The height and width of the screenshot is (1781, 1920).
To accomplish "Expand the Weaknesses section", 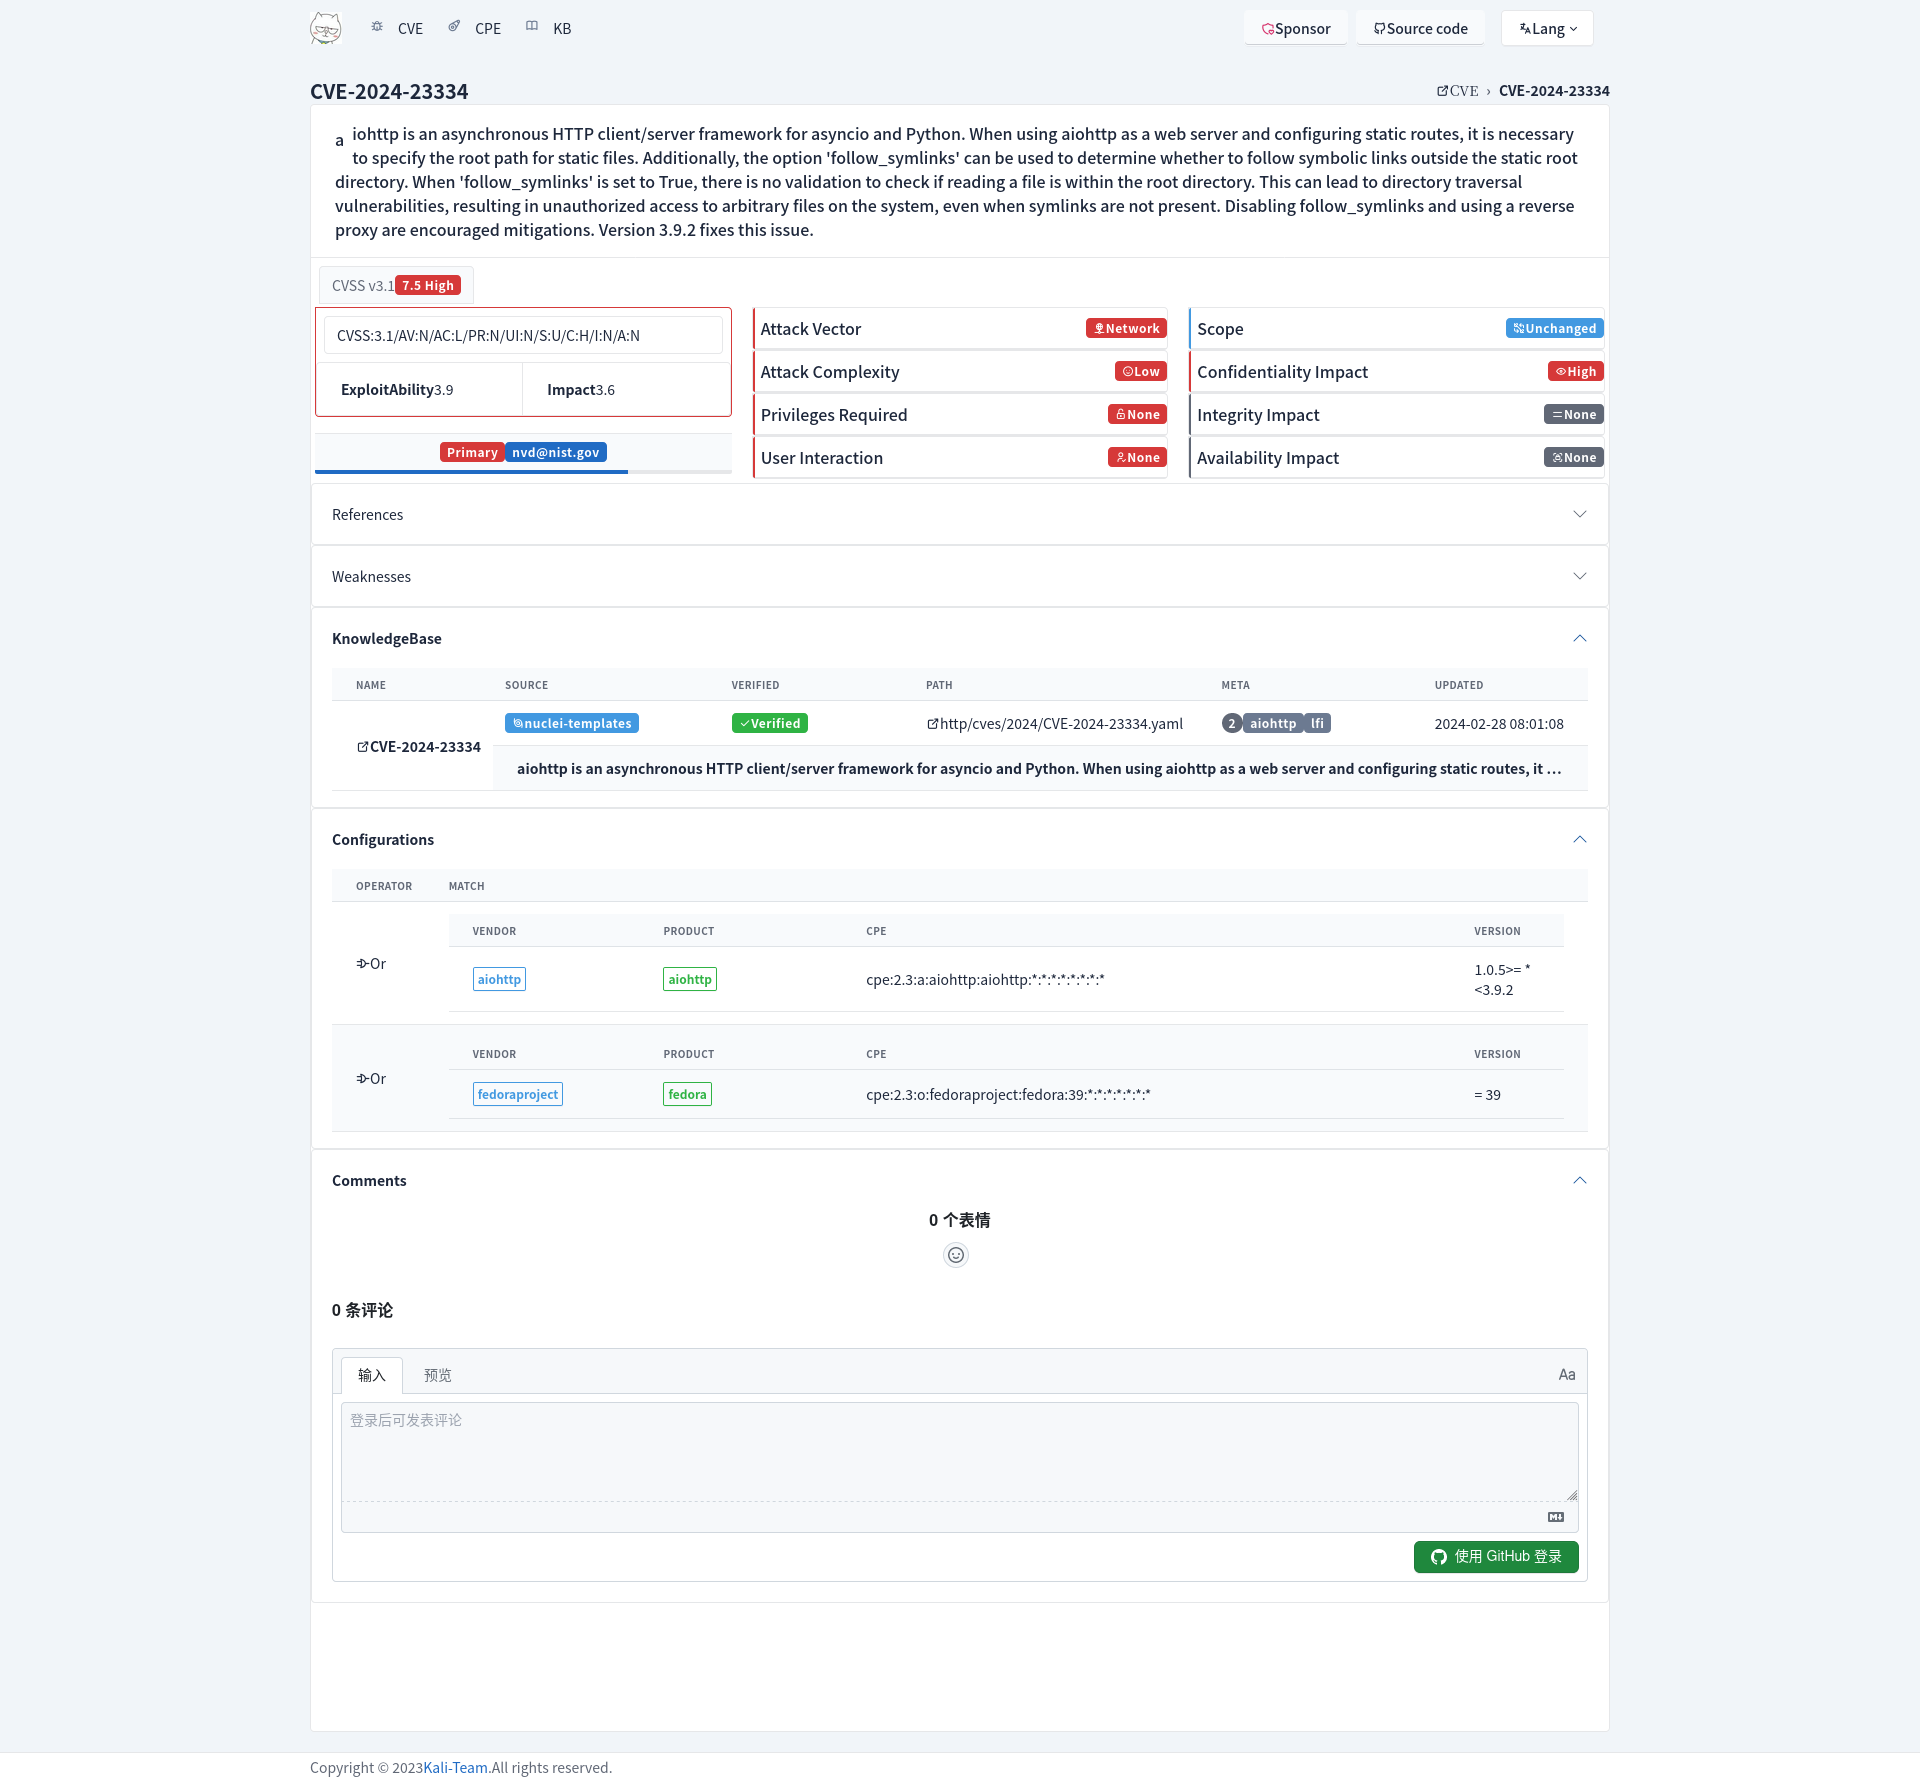I will coord(959,576).
